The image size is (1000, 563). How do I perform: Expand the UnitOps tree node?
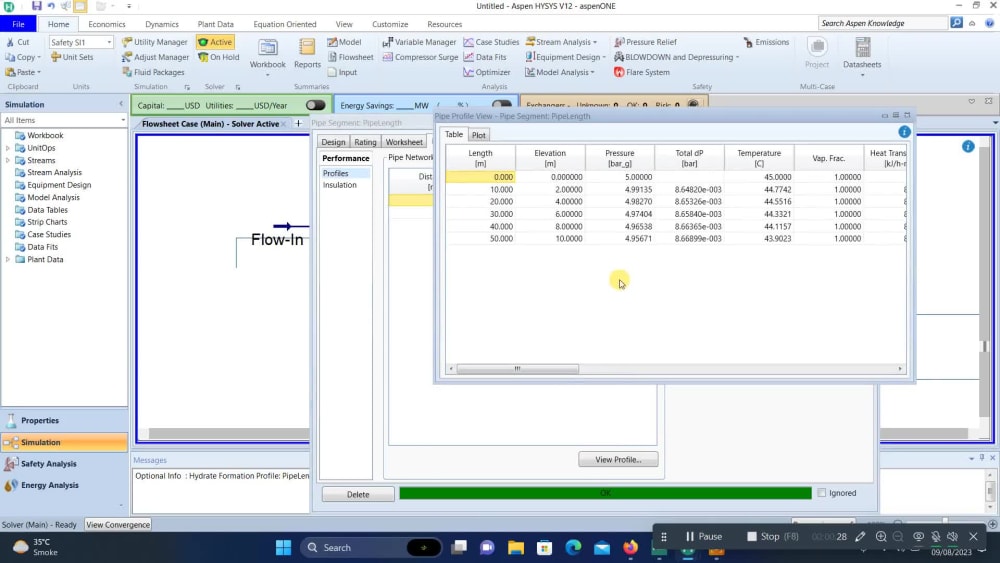[8, 148]
